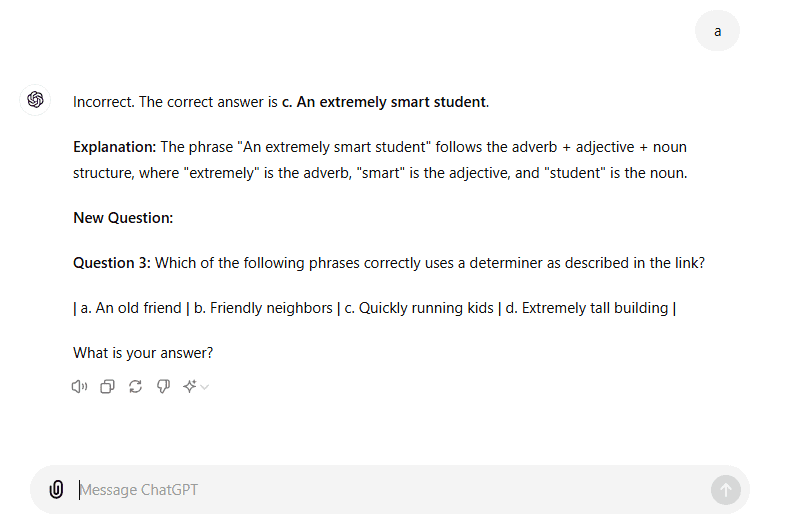Click the bold "Question 3:" label
This screenshot has width=785, height=517.
click(112, 263)
